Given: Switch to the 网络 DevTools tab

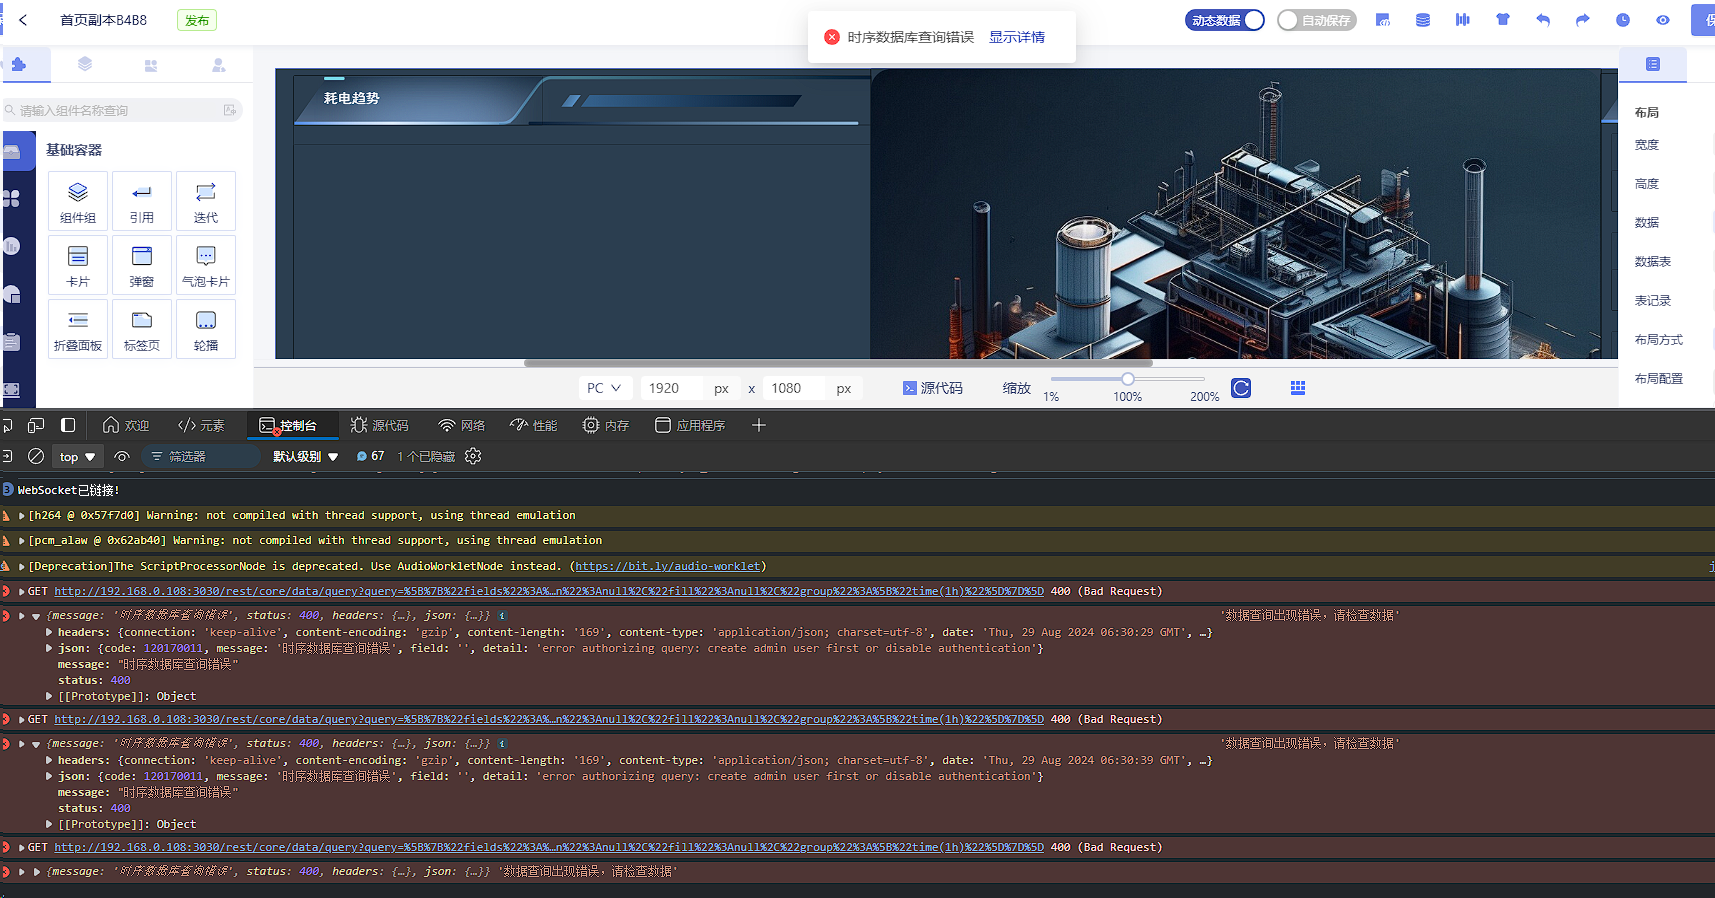Looking at the screenshot, I should [462, 425].
